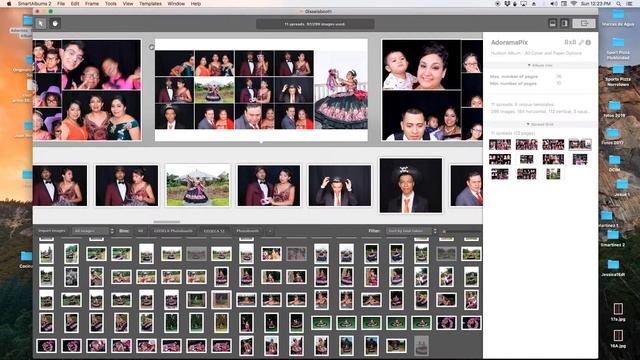Click the grey placeholder thumbnail ending image bin
The image size is (640, 360).
point(421,345)
